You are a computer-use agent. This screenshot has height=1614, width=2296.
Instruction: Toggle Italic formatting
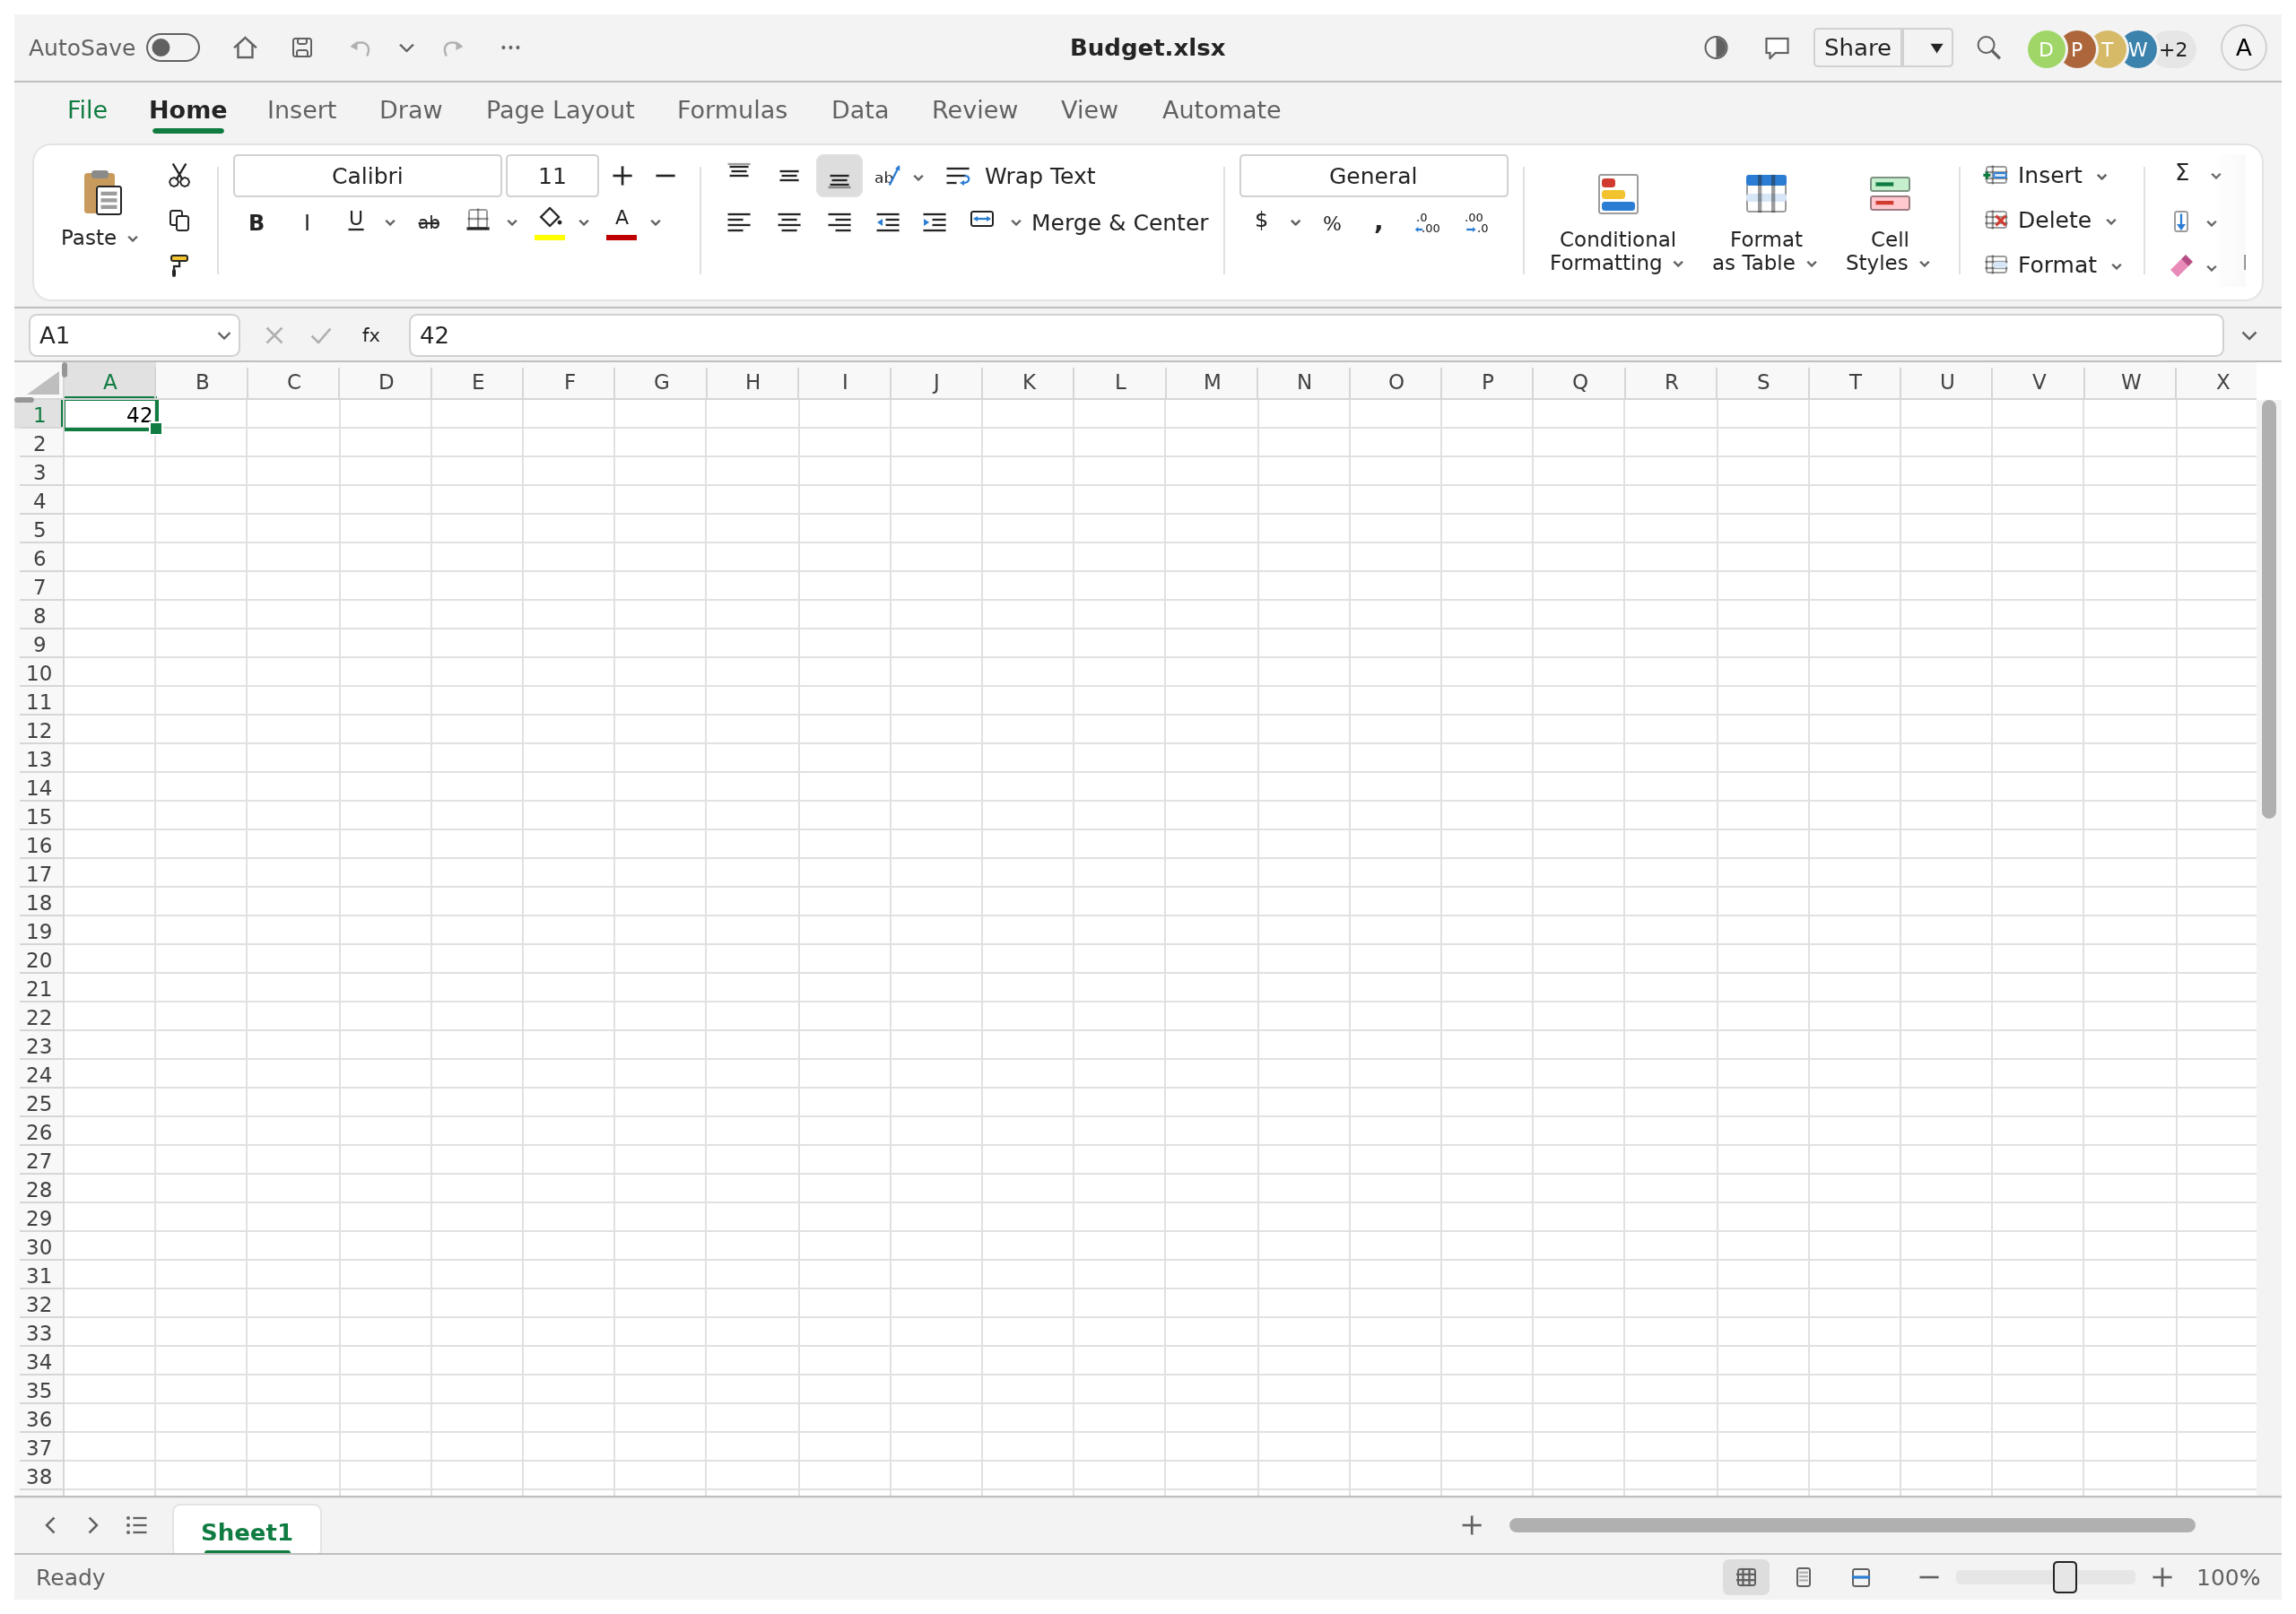[x=307, y=223]
